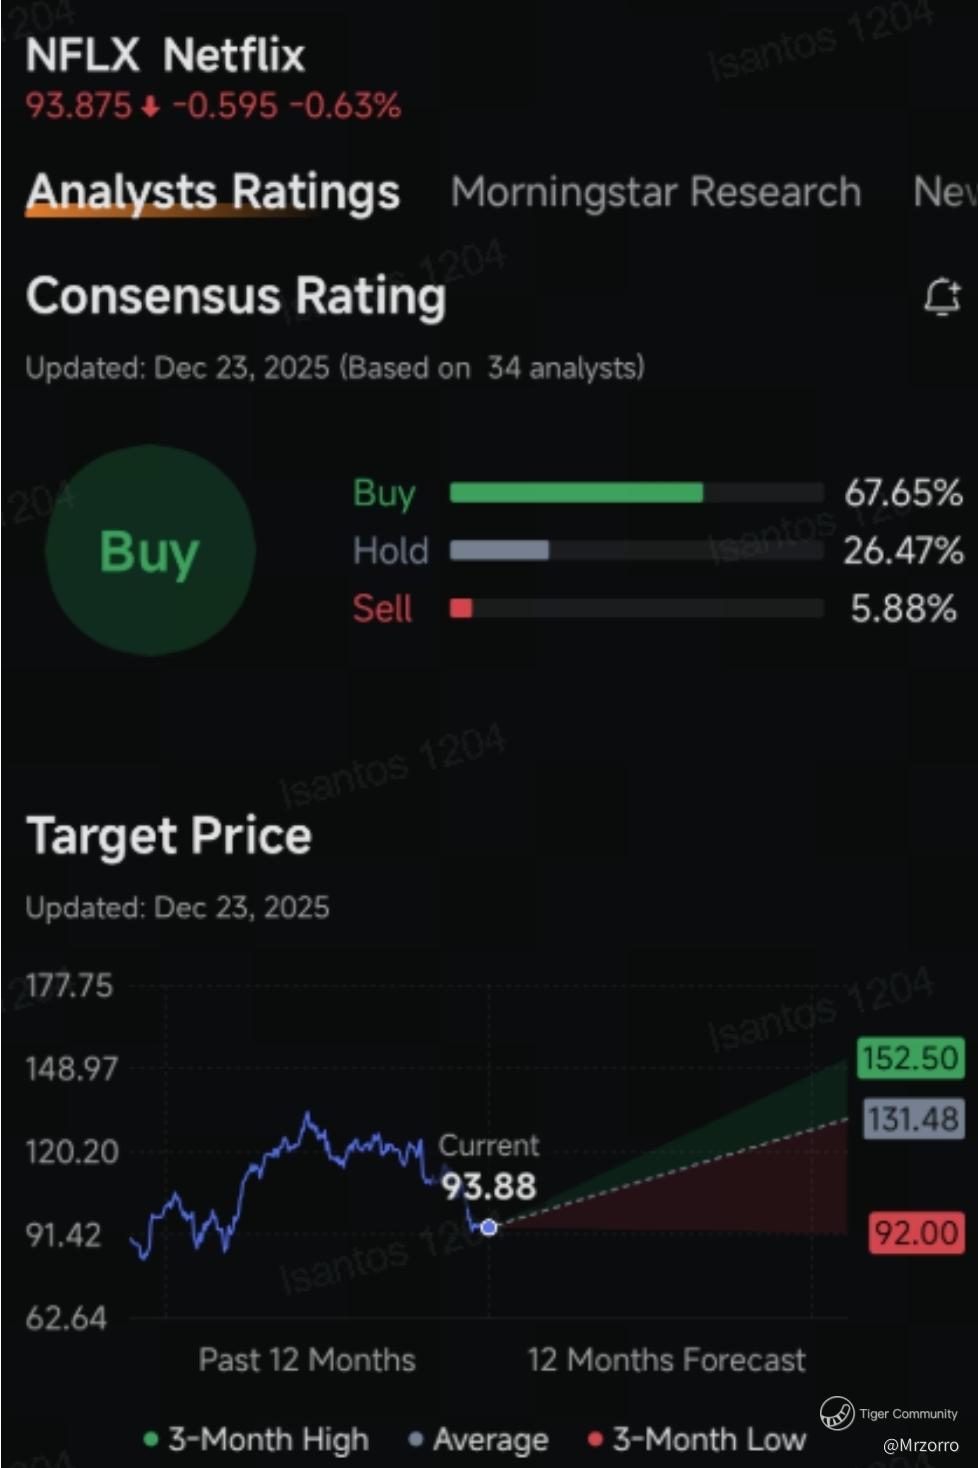This screenshot has height=1468, width=978.
Task: Open the @Mrzorro profile link
Action: (920, 1445)
